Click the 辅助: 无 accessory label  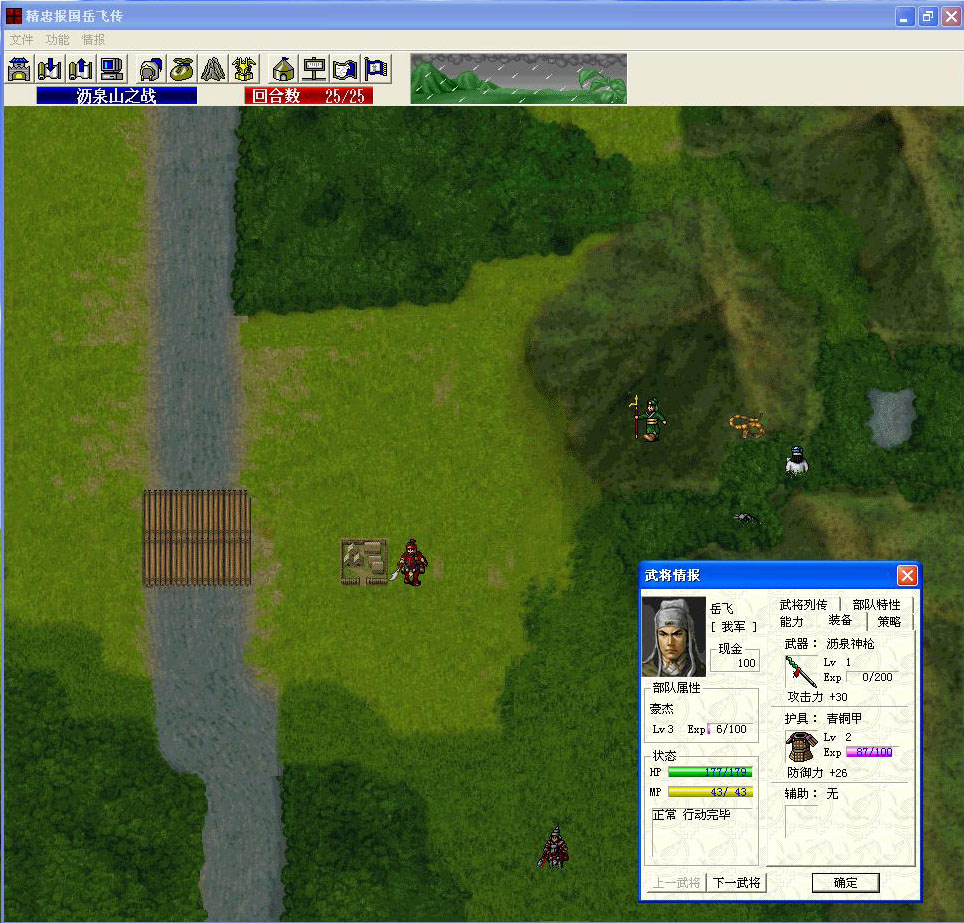click(x=812, y=793)
